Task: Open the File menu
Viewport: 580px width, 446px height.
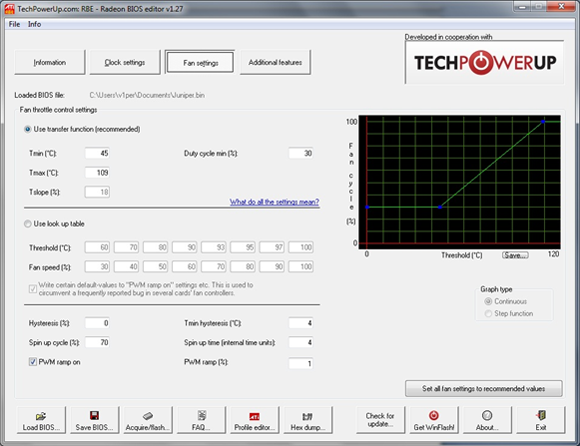Action: (x=14, y=24)
